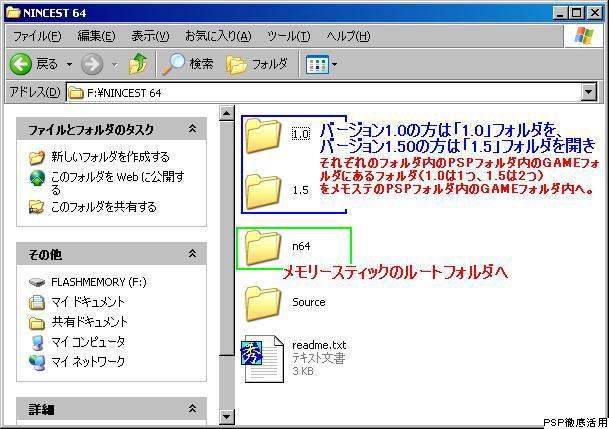This screenshot has height=429, width=609.
Task: Open the お気に入り(A) menu
Action: pos(218,36)
